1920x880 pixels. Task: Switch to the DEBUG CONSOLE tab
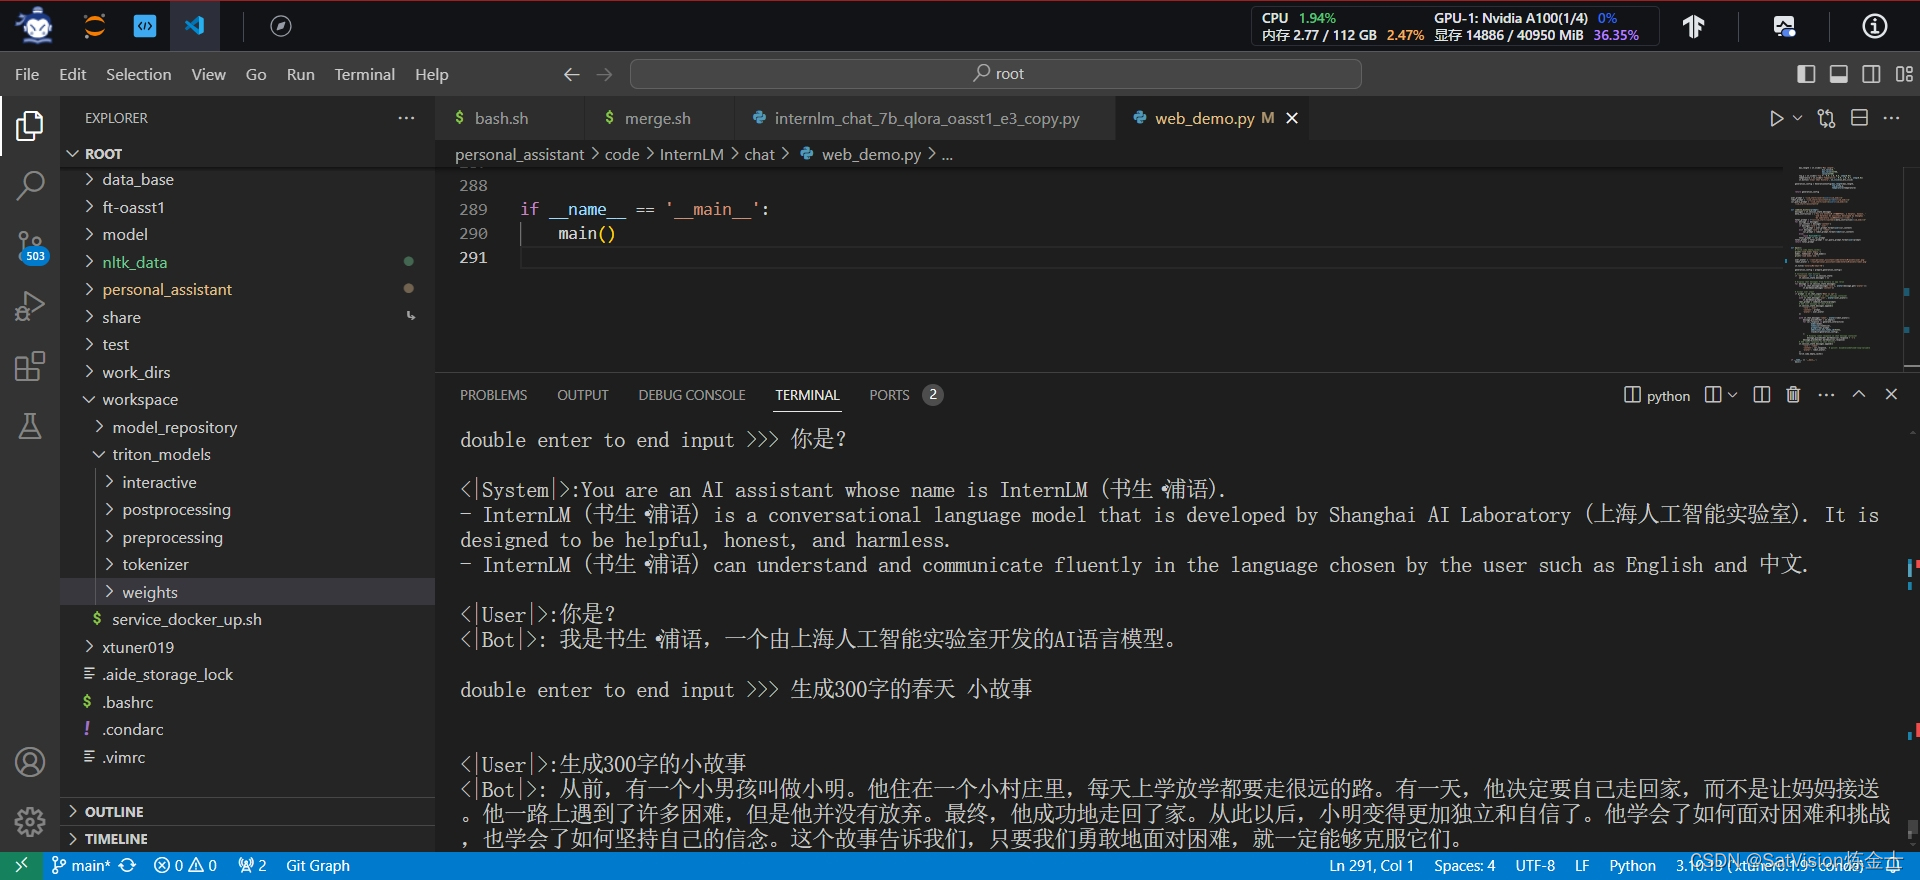(692, 395)
